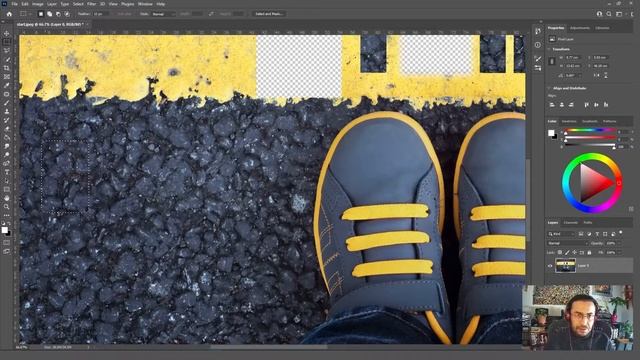Click the search icon at top right

point(609,14)
